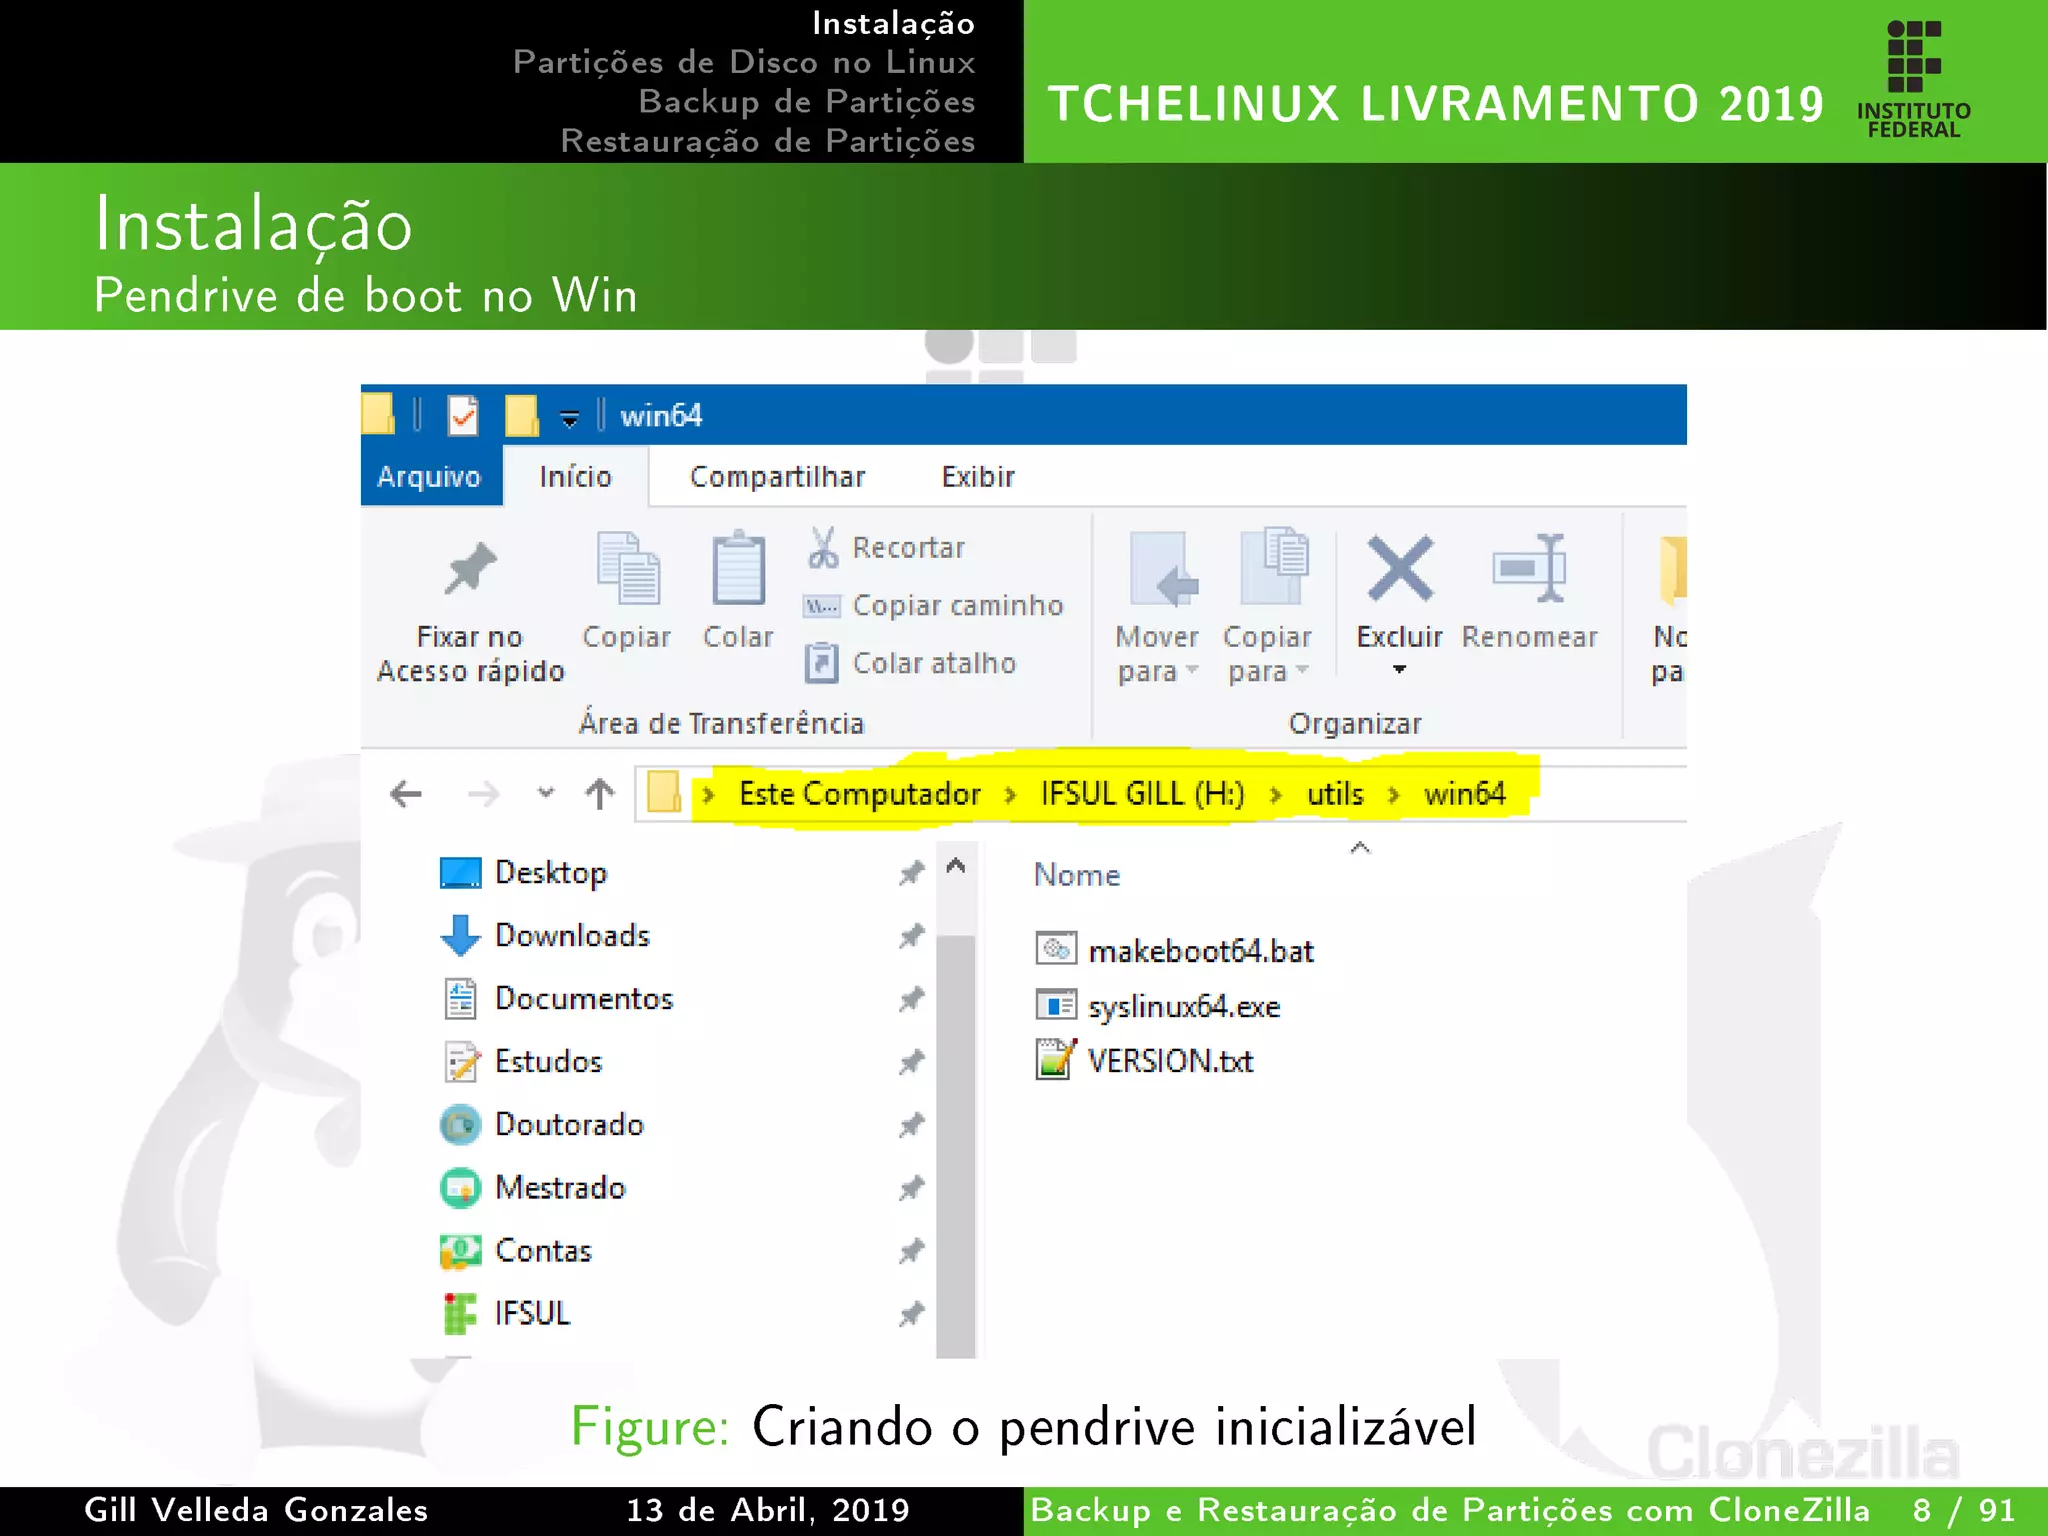The width and height of the screenshot is (2048, 1536).
Task: Click the Copiar caminho icon
Action: 822,606
